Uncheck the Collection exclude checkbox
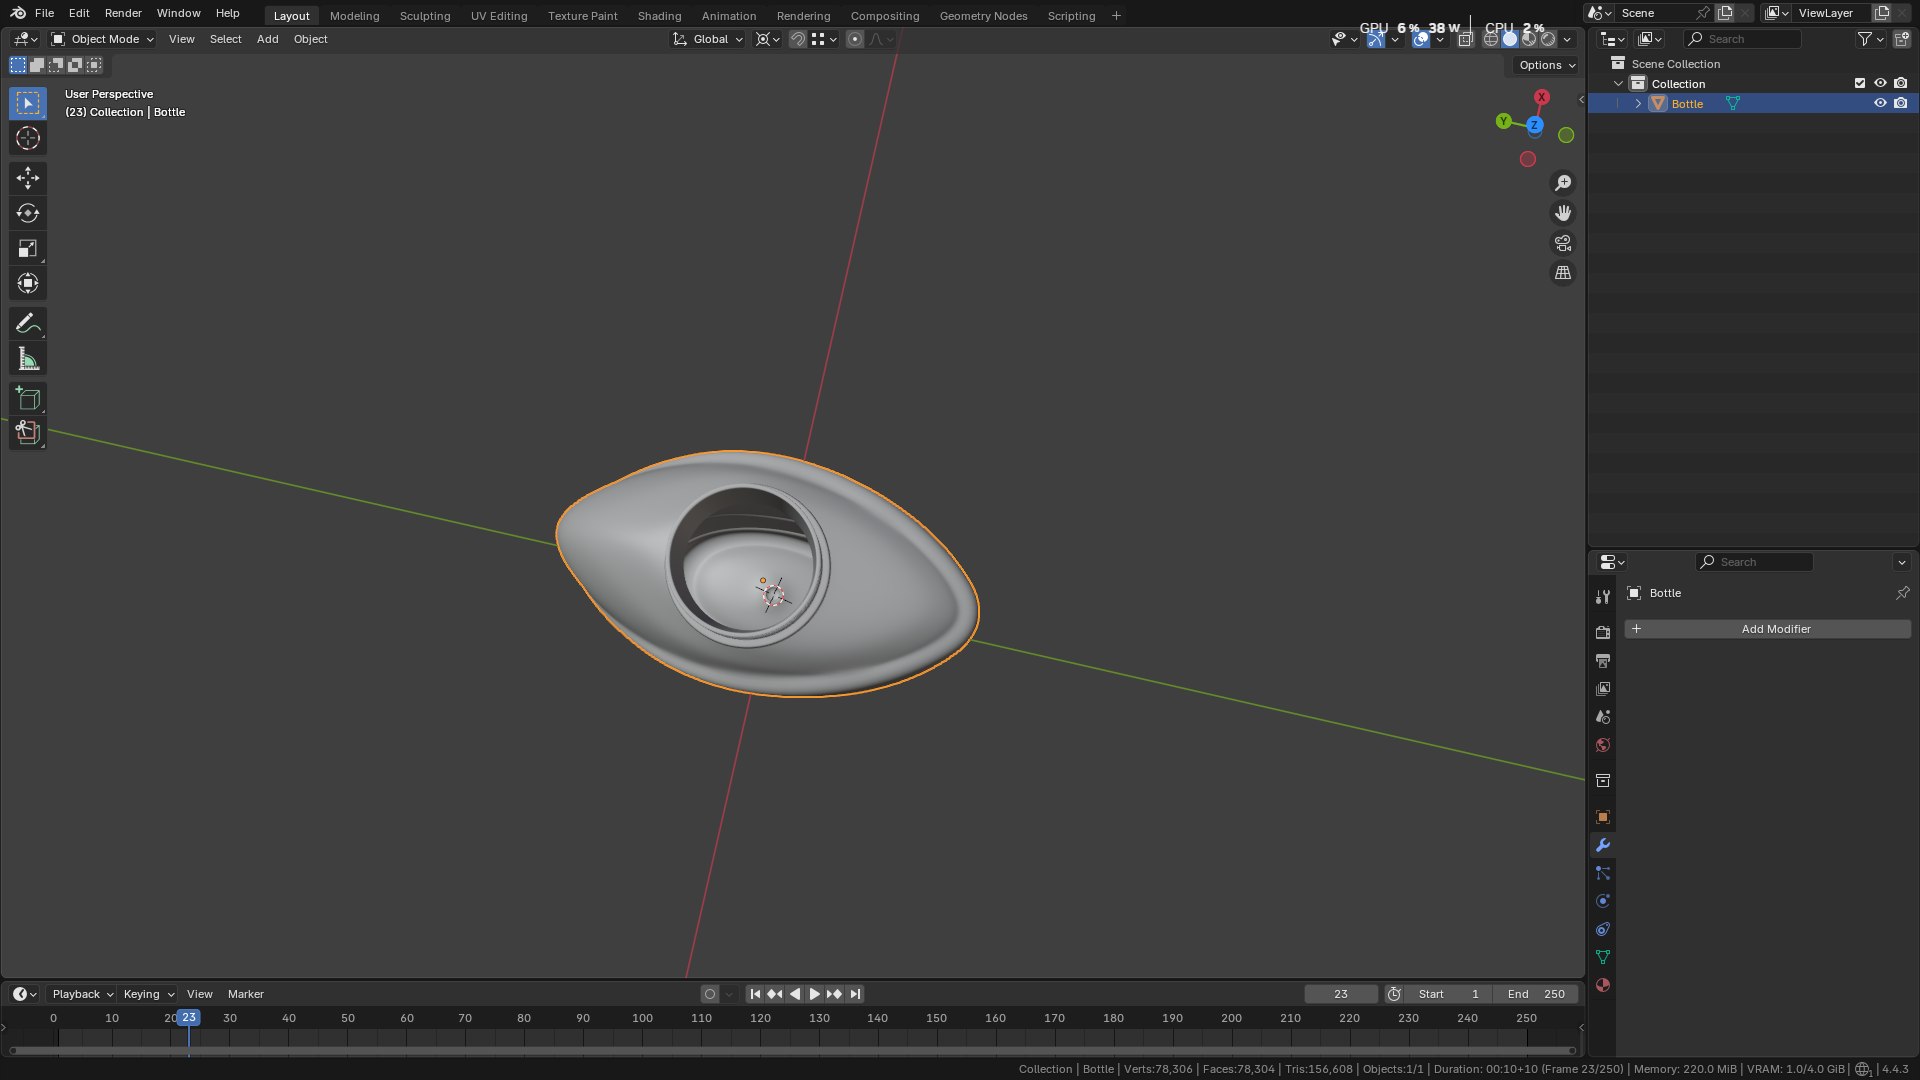 click(x=1860, y=83)
